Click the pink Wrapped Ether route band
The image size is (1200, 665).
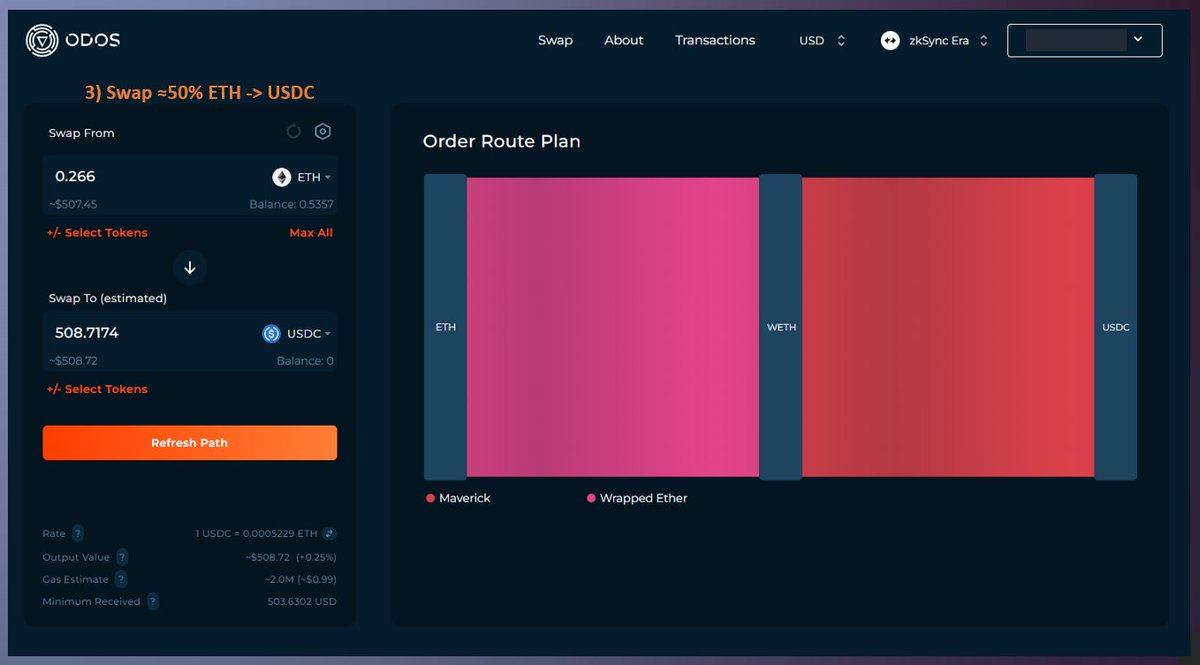pos(613,327)
